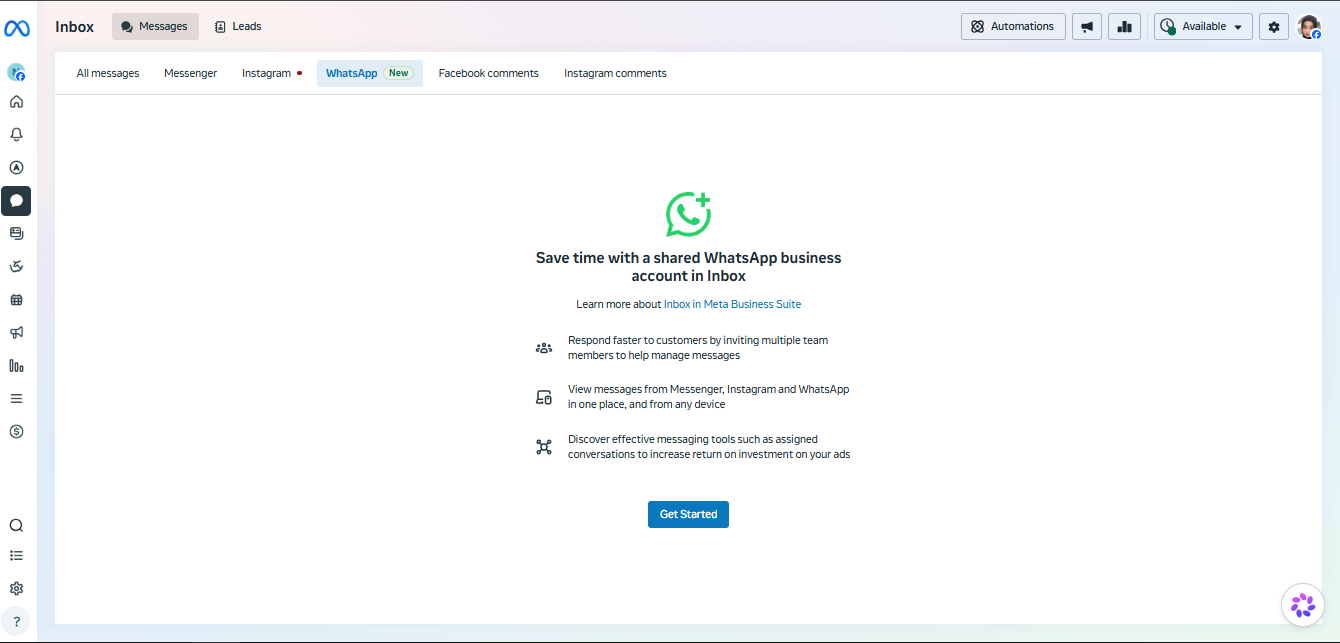Click the devices icon beside View messages
Image resolution: width=1340 pixels, height=643 pixels.
point(544,397)
